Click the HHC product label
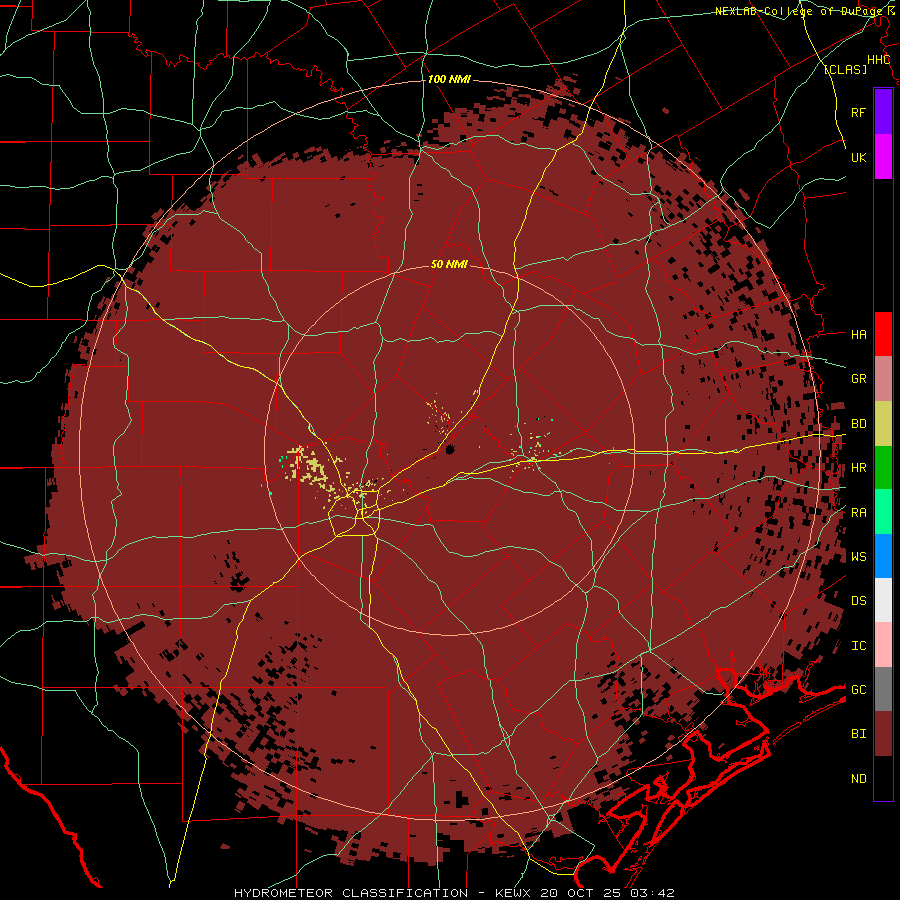 [x=878, y=60]
